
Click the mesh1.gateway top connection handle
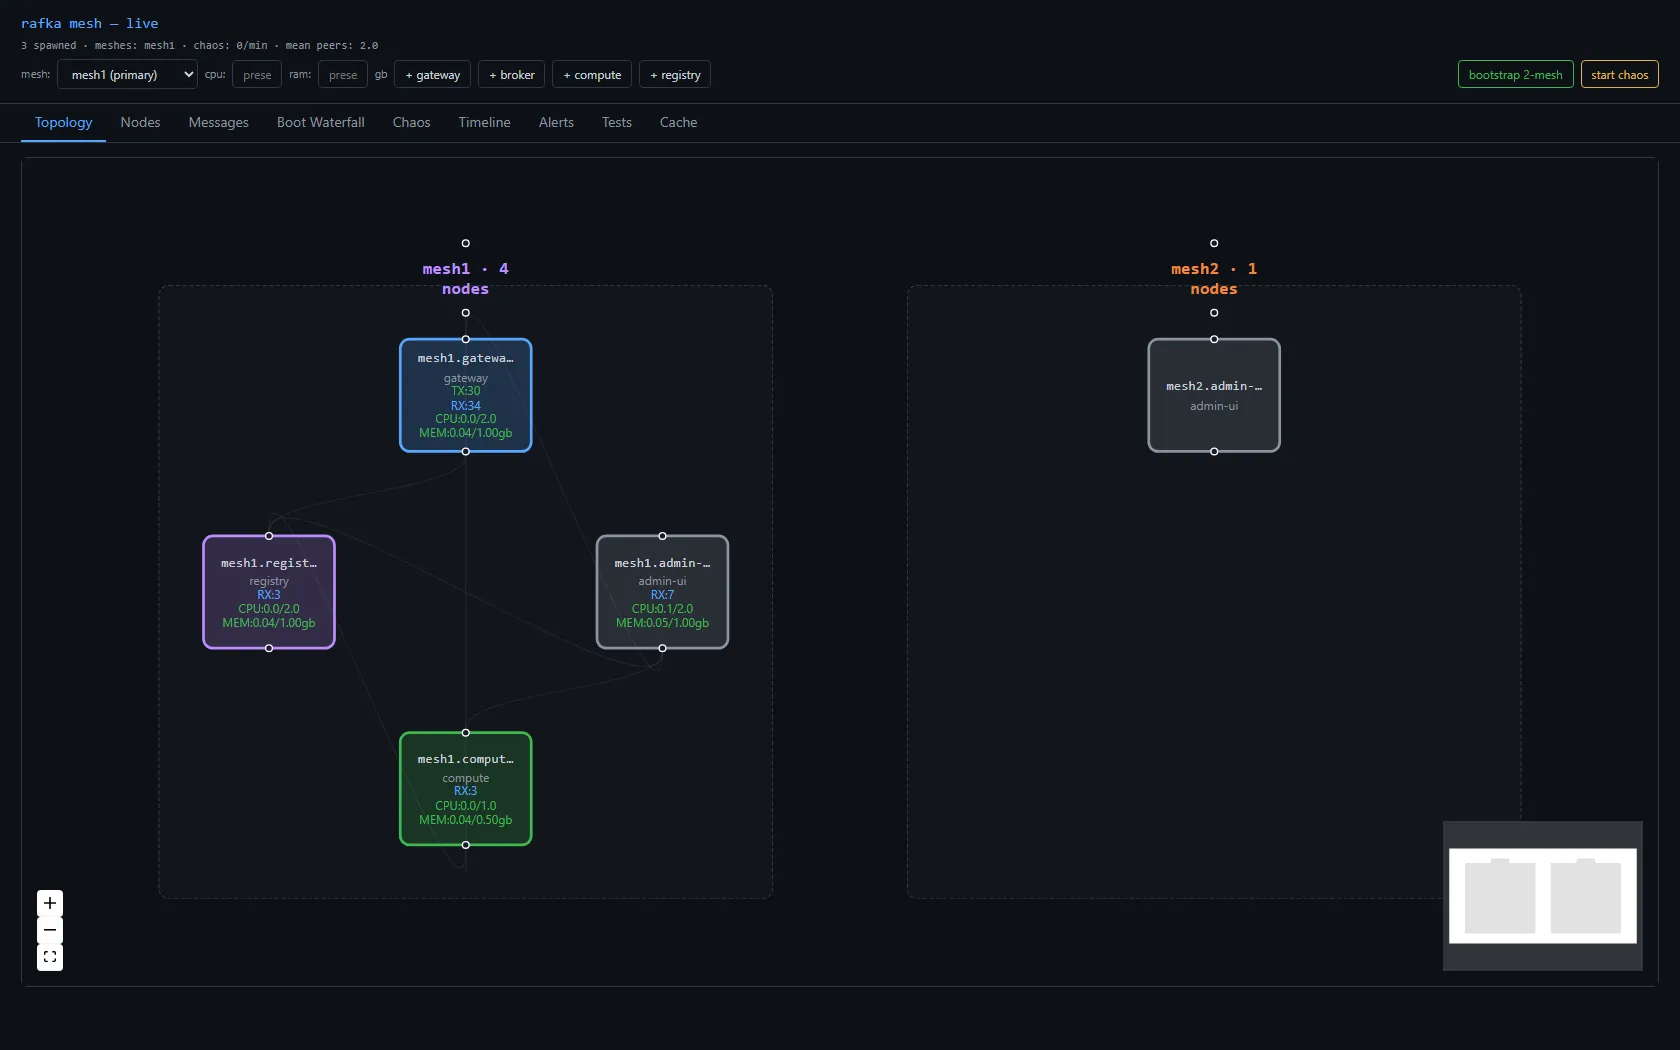[x=466, y=339]
